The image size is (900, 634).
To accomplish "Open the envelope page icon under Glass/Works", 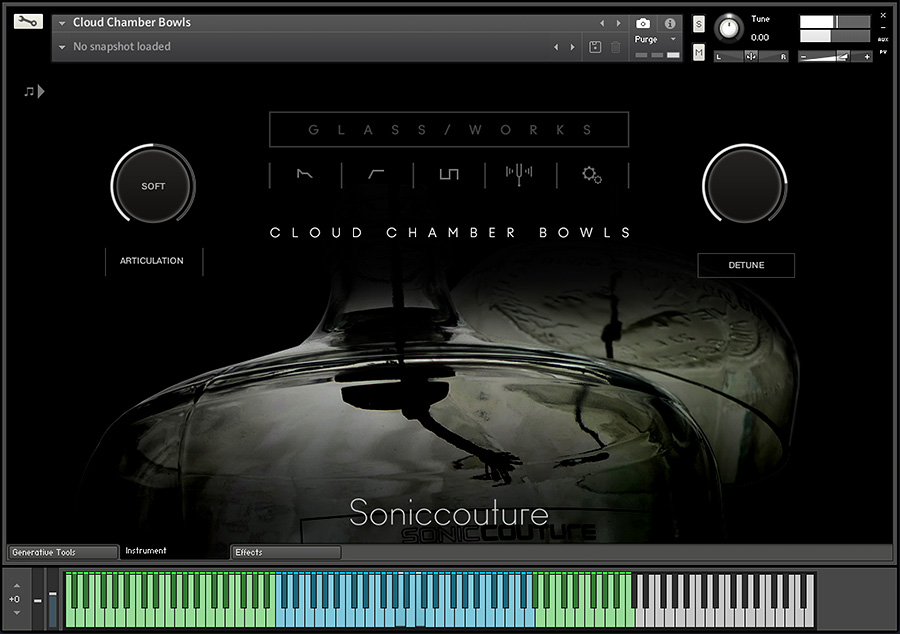I will pos(305,174).
